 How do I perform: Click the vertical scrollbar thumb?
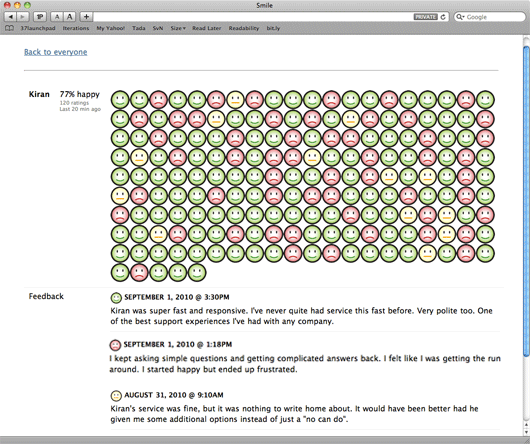click(526, 200)
